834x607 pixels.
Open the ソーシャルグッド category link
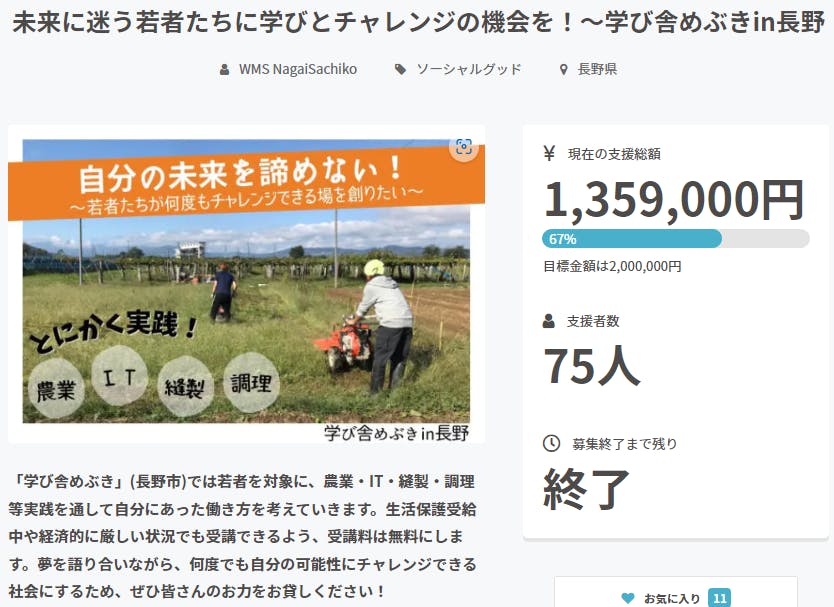point(469,69)
